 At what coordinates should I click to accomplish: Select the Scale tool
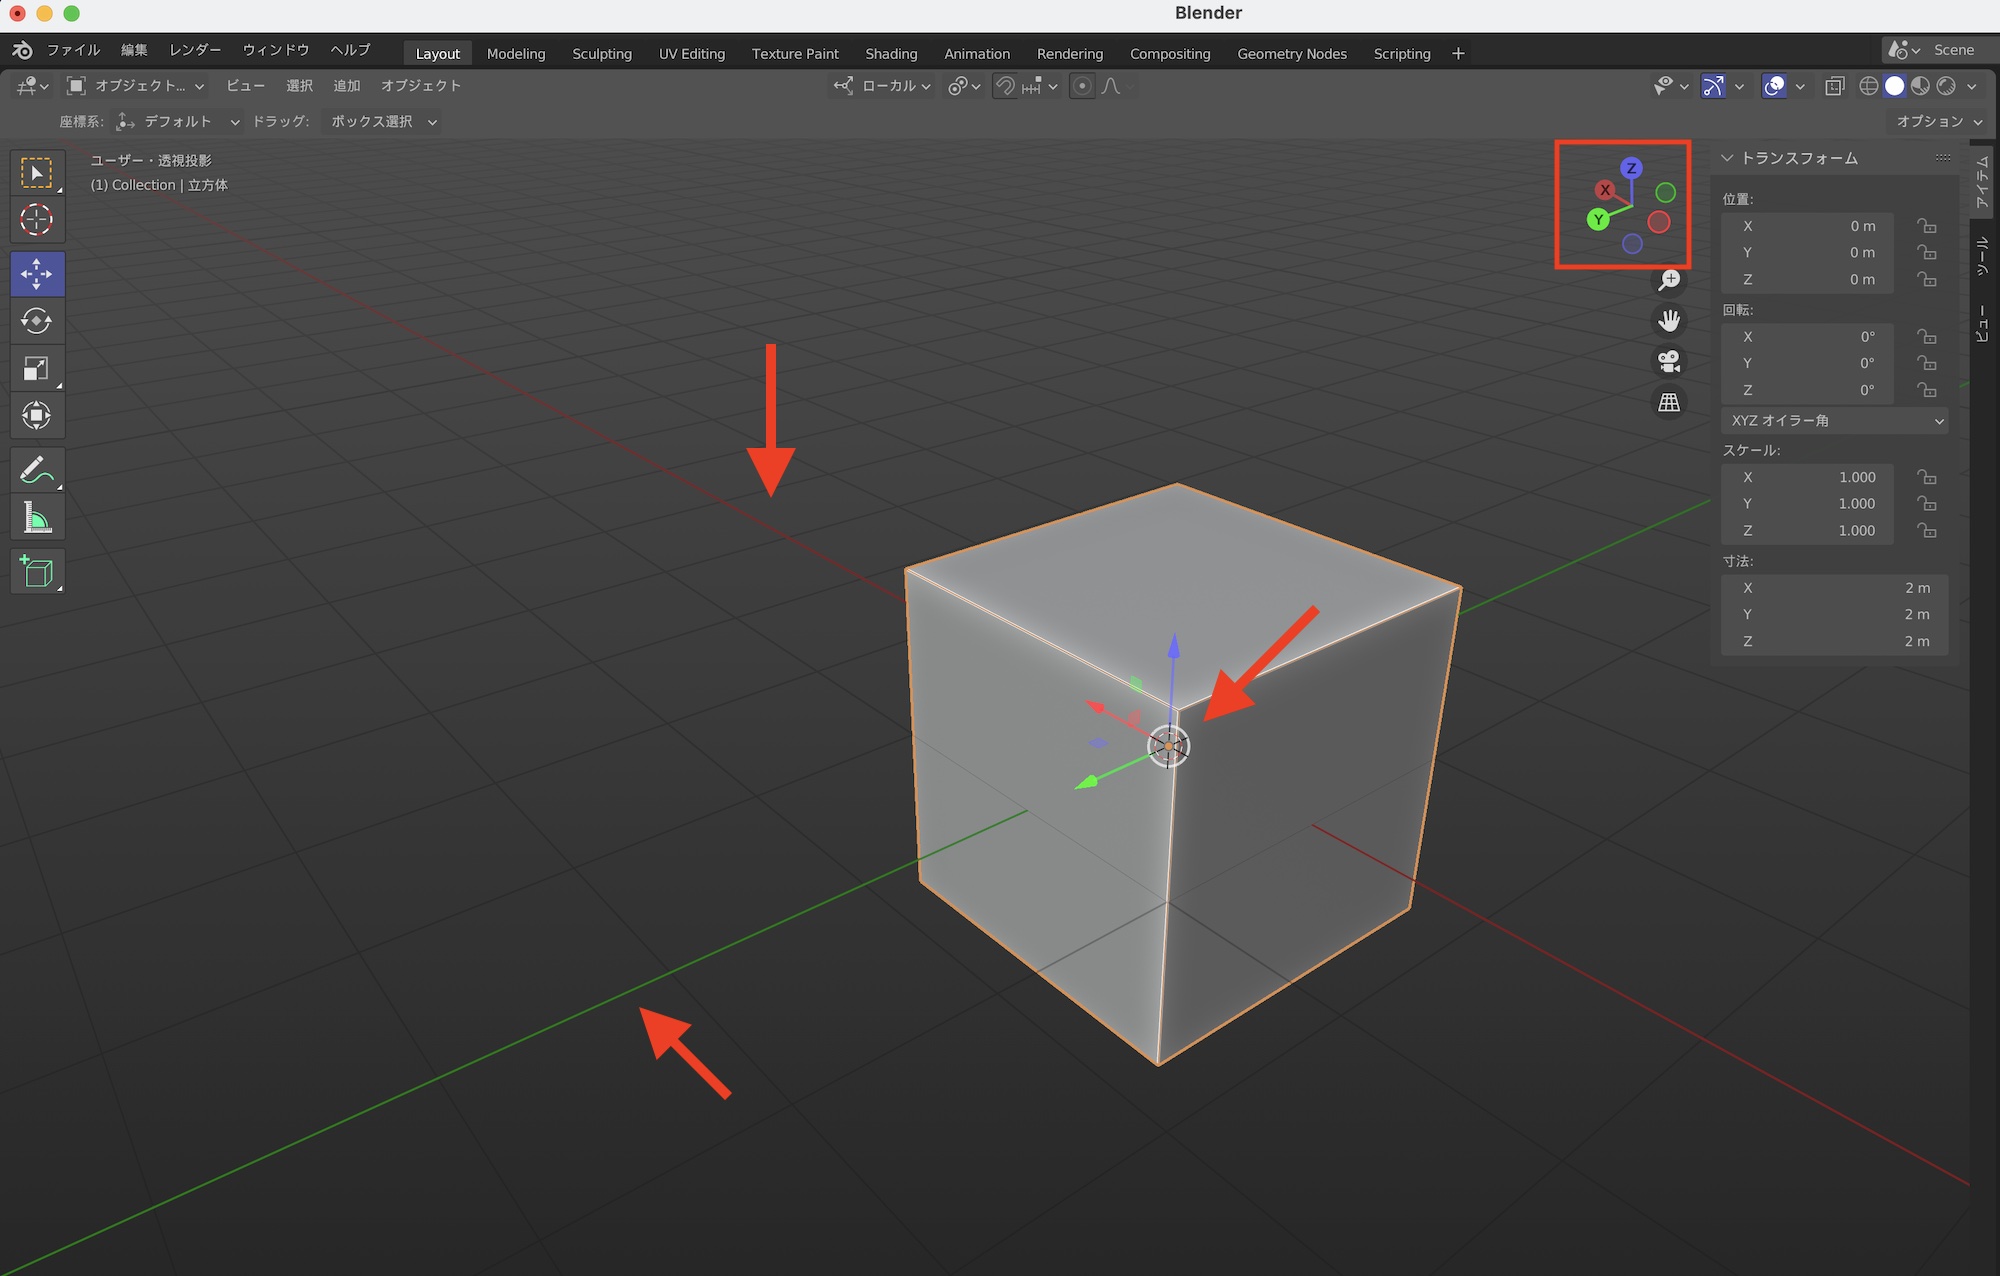[x=37, y=369]
